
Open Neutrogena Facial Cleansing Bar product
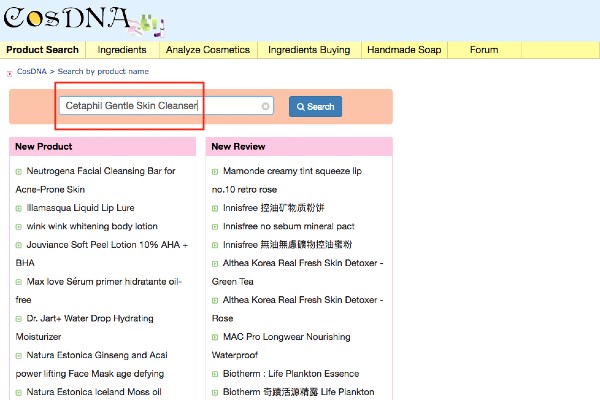[x=96, y=180]
